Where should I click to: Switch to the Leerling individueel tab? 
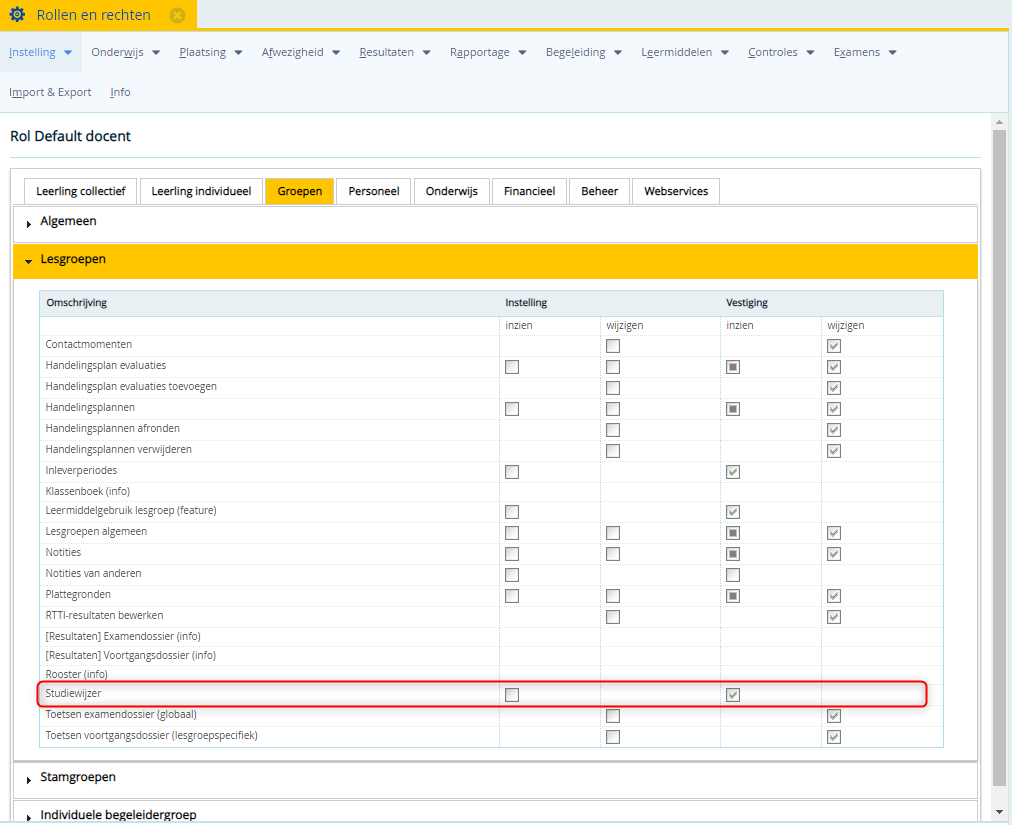tap(201, 191)
